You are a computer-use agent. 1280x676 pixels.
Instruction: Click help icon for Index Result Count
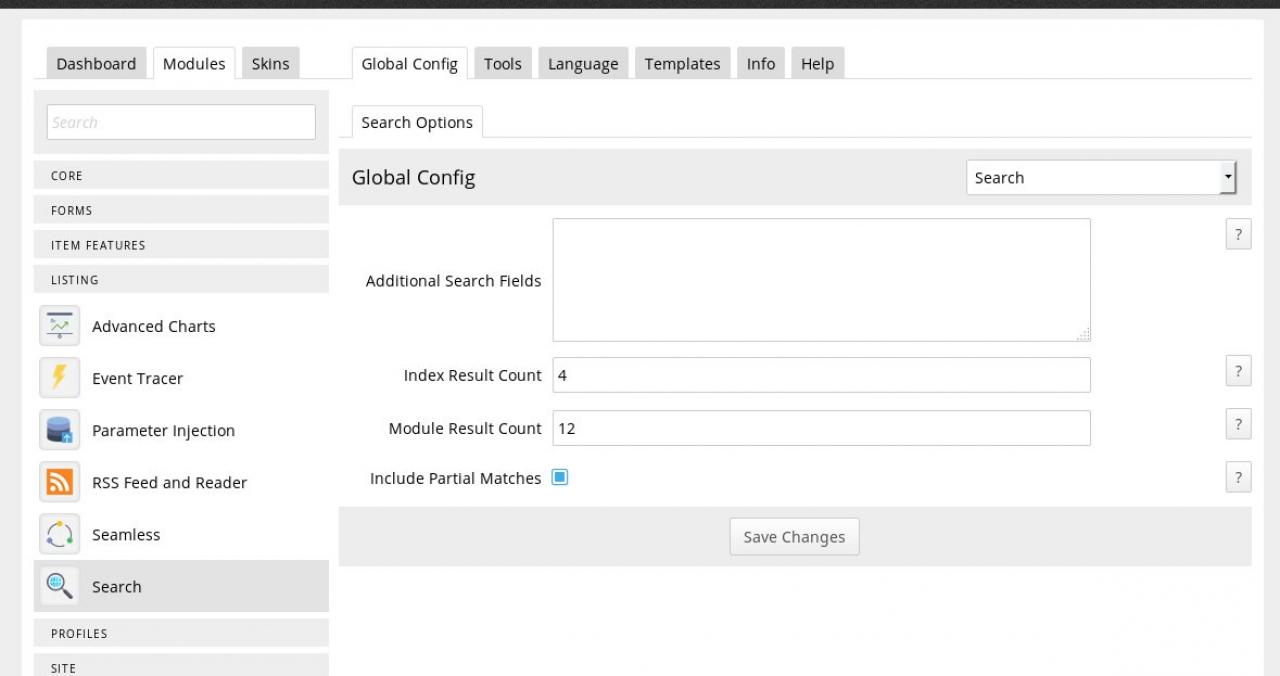(1238, 372)
